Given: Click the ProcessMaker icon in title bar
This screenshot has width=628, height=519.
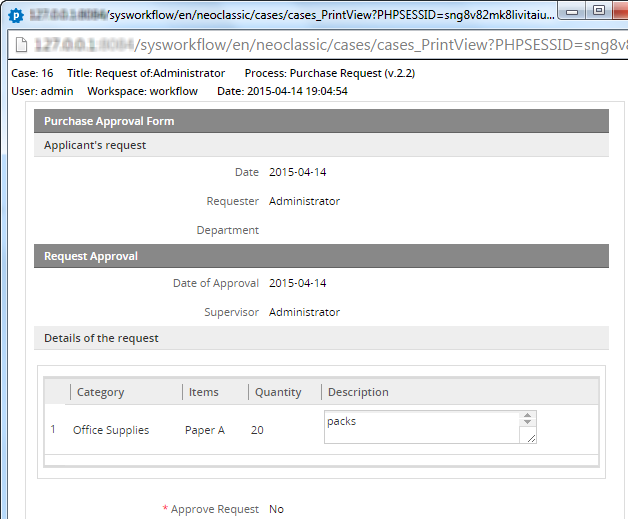Looking at the screenshot, I should pos(15,16).
